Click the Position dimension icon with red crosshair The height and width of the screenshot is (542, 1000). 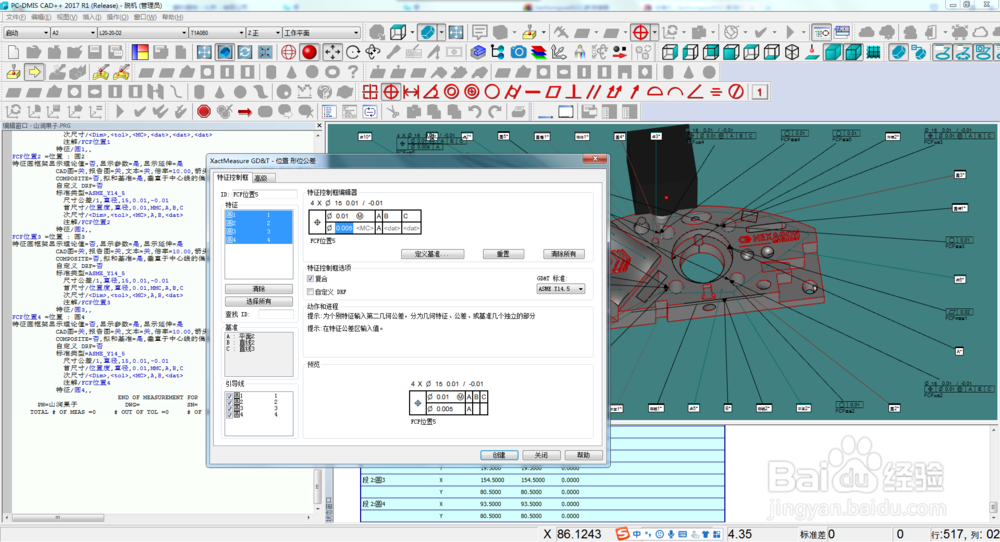pyautogui.click(x=390, y=92)
